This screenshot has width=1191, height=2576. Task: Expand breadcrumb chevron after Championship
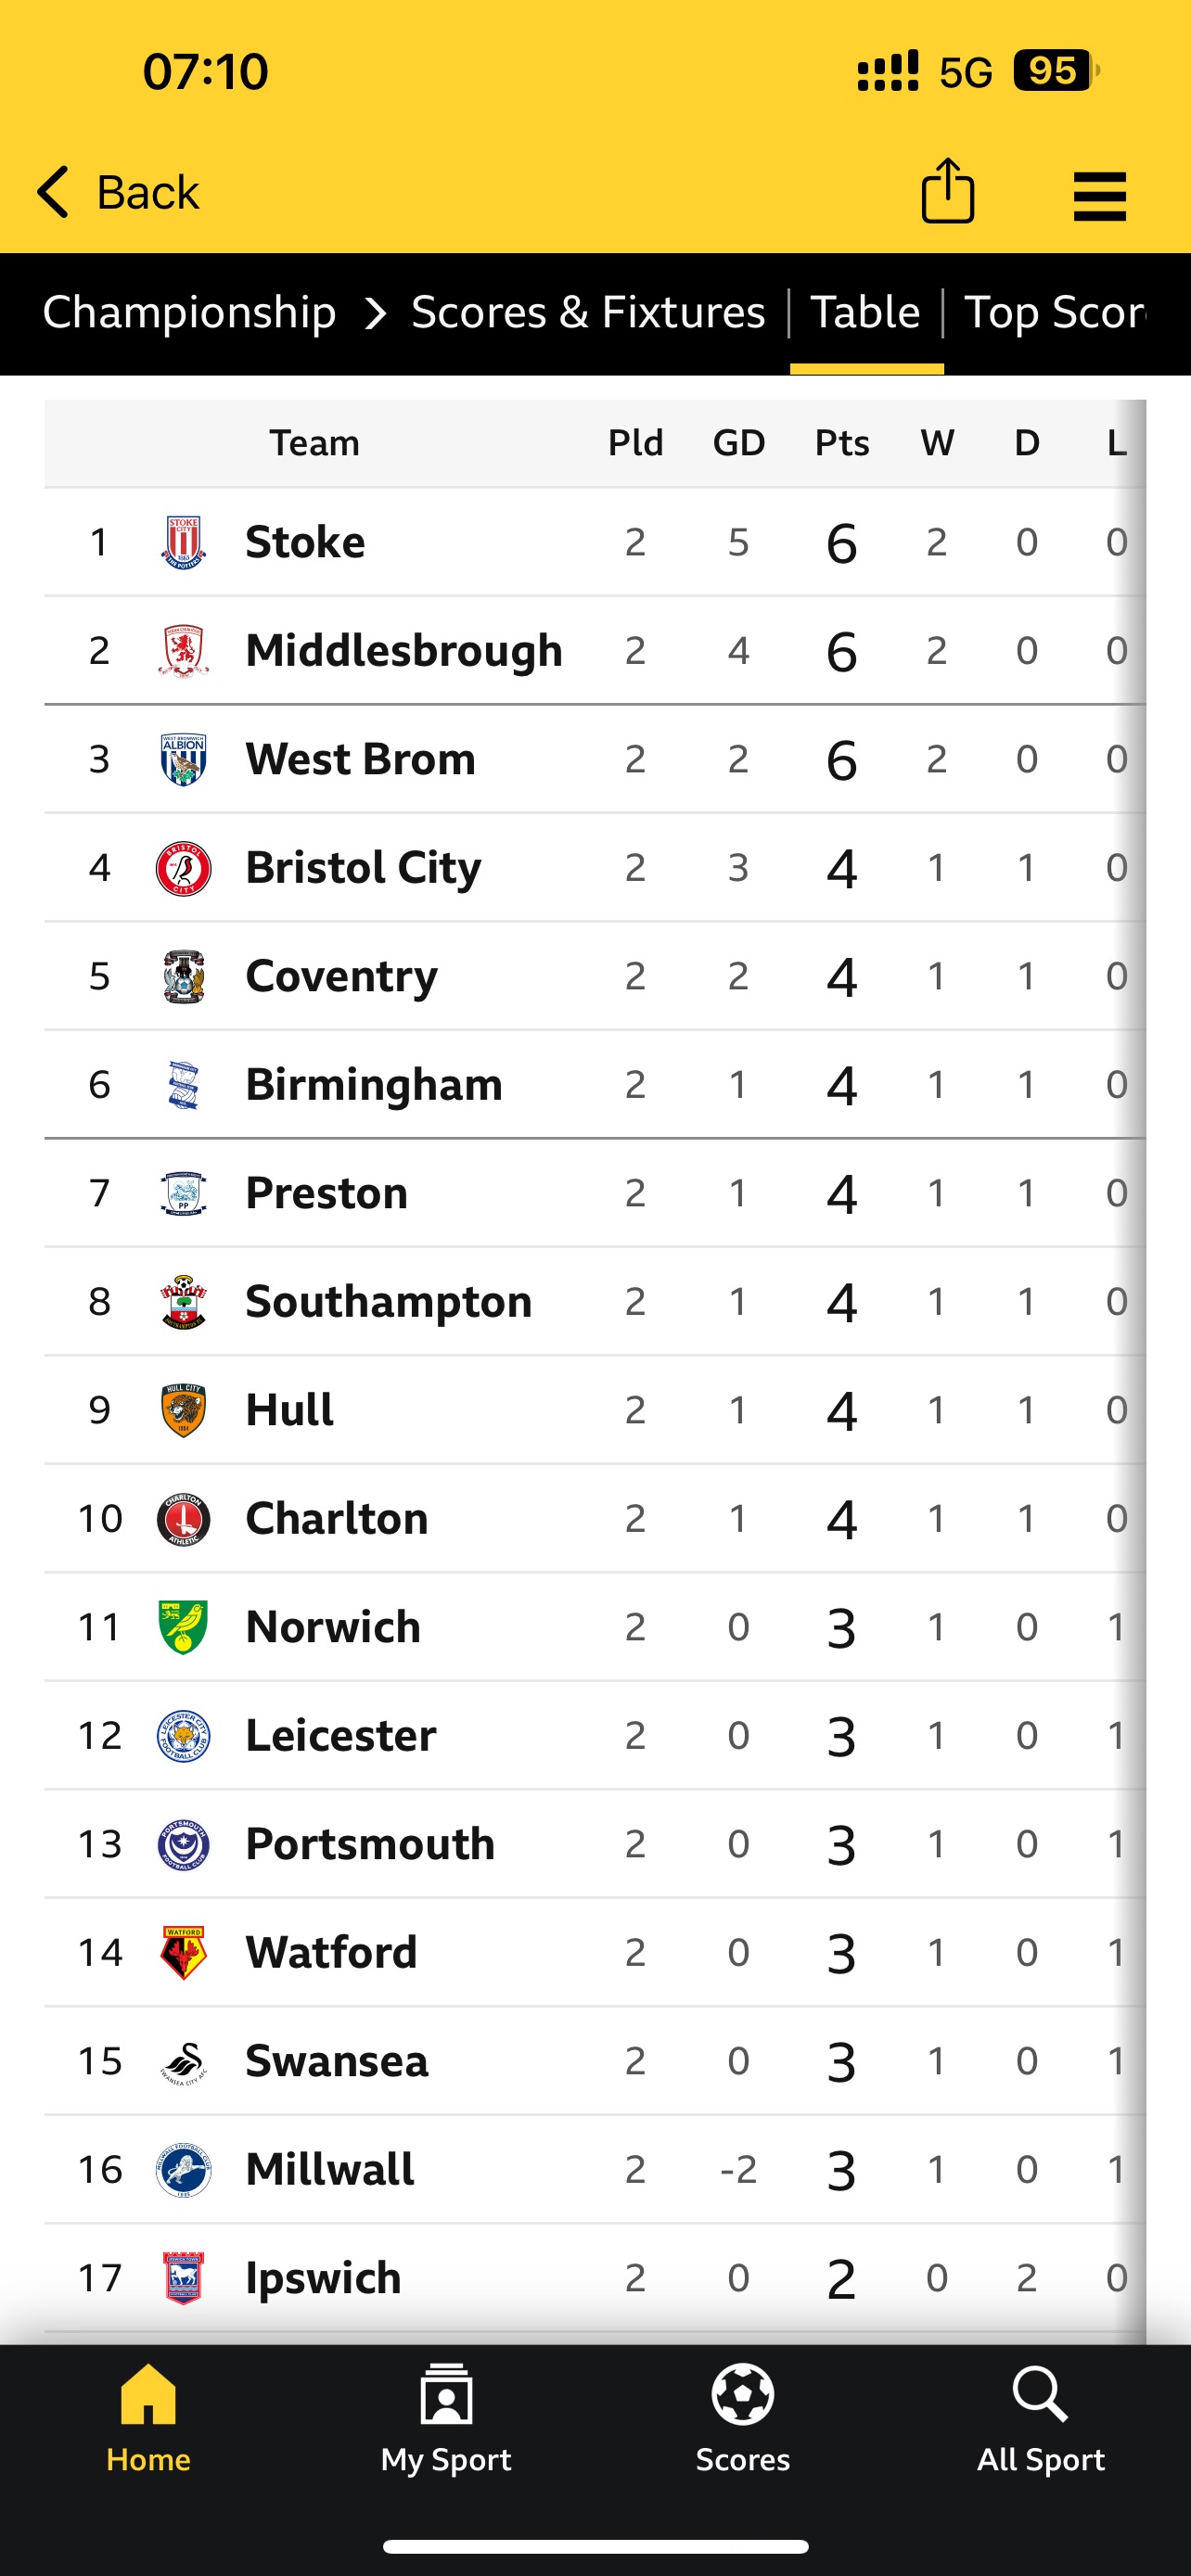[375, 314]
